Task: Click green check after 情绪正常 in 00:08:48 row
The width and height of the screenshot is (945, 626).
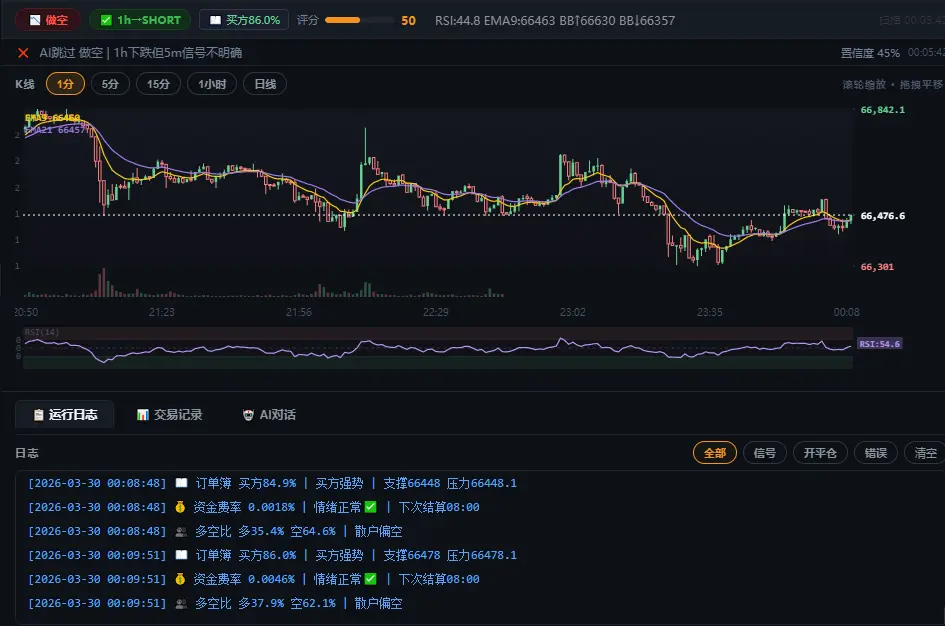Action: pyautogui.click(x=371, y=507)
